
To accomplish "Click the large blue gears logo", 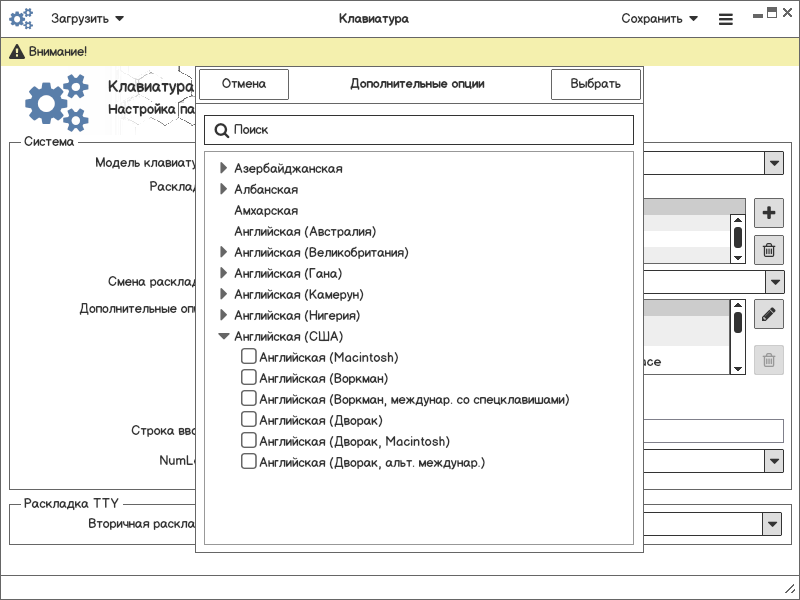I will 57,103.
